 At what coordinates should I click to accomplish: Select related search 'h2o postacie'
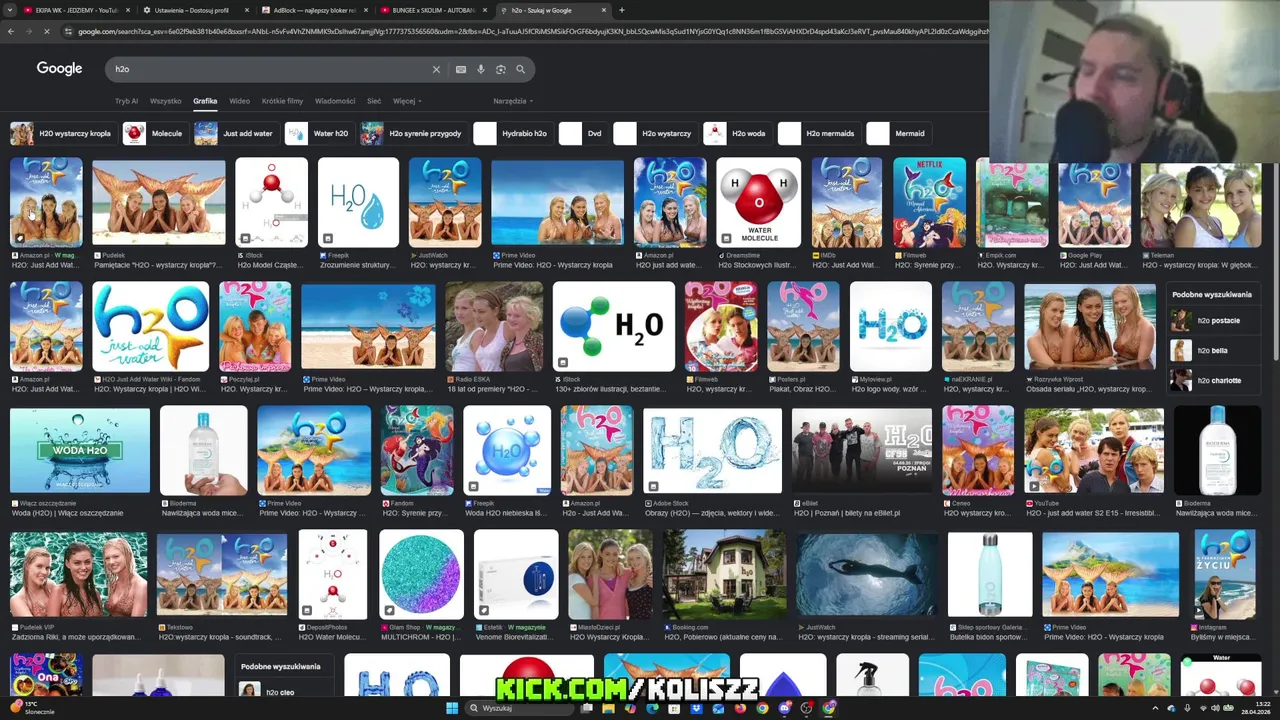pyautogui.click(x=1214, y=321)
